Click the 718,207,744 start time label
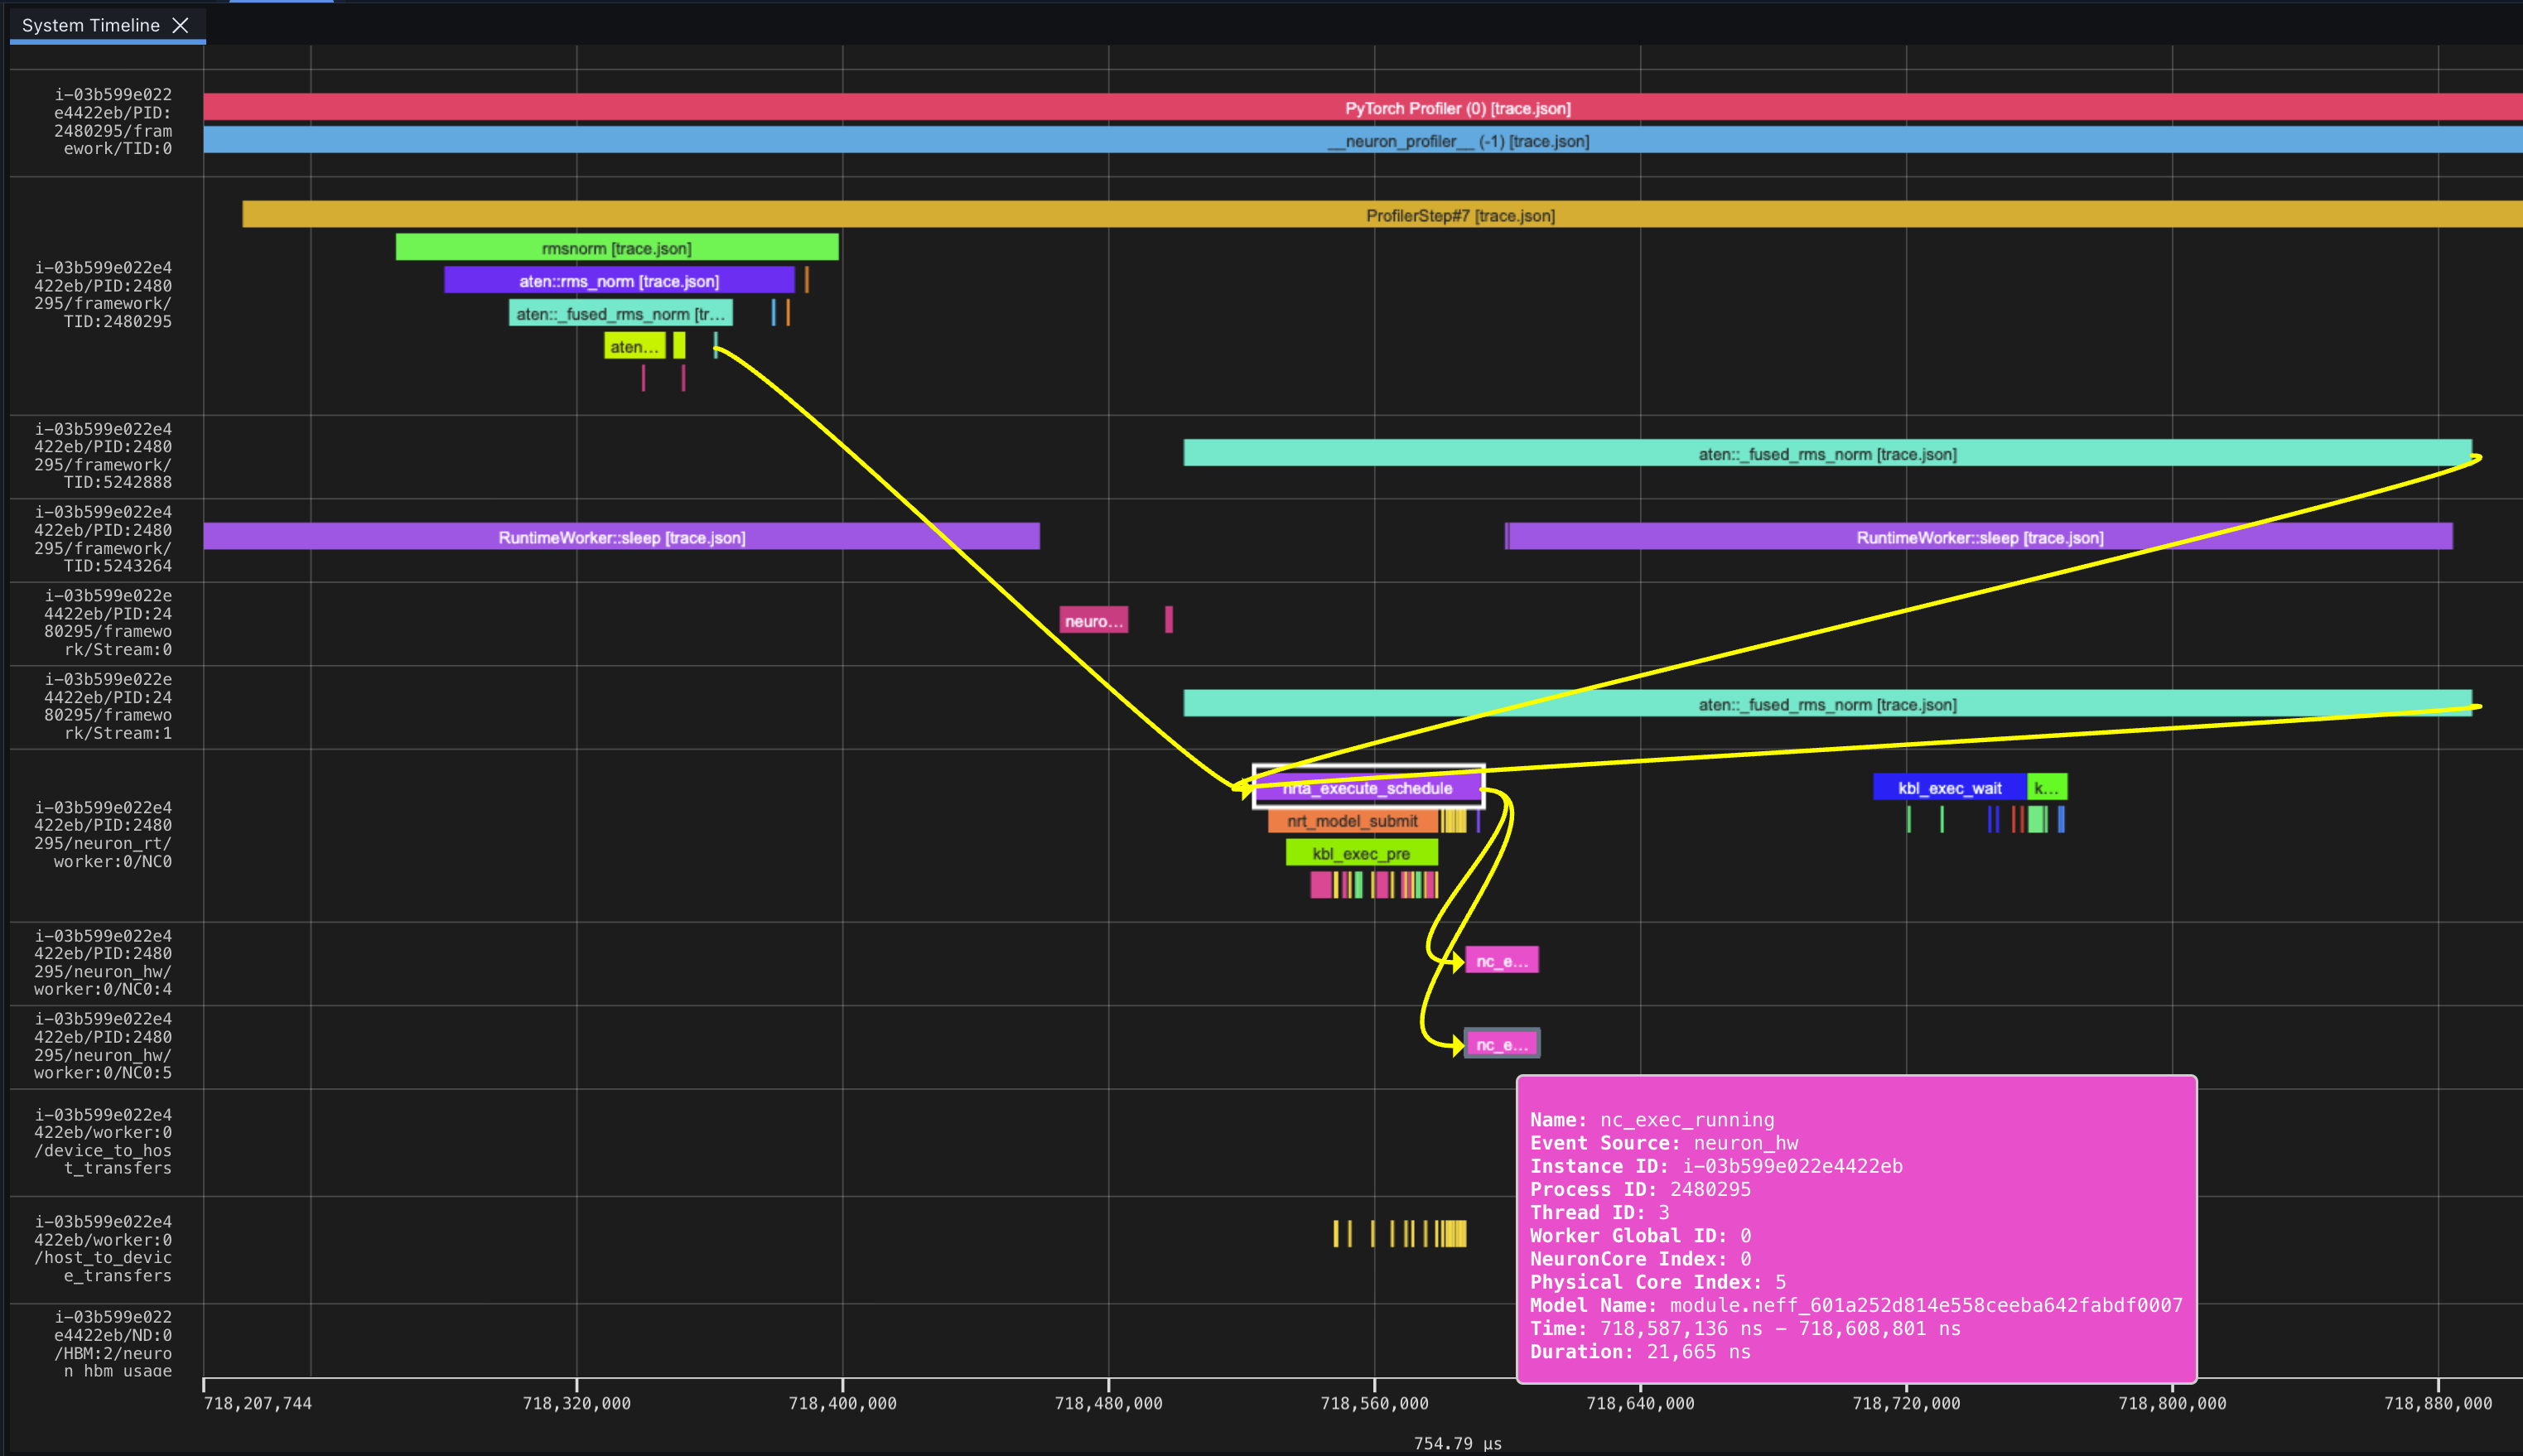Viewport: 2523px width, 1456px height. coord(258,1403)
